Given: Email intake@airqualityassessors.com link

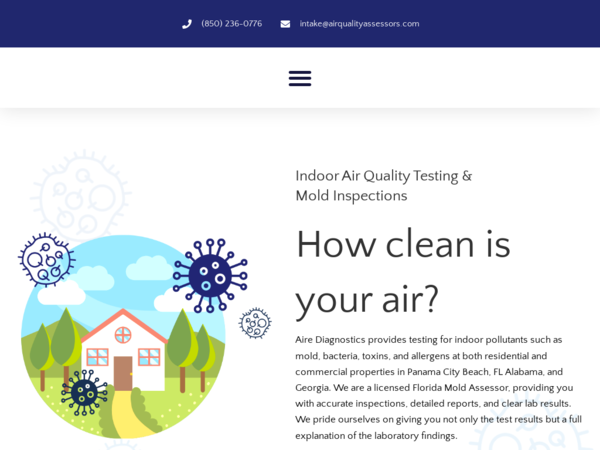Looking at the screenshot, I should [x=359, y=24].
